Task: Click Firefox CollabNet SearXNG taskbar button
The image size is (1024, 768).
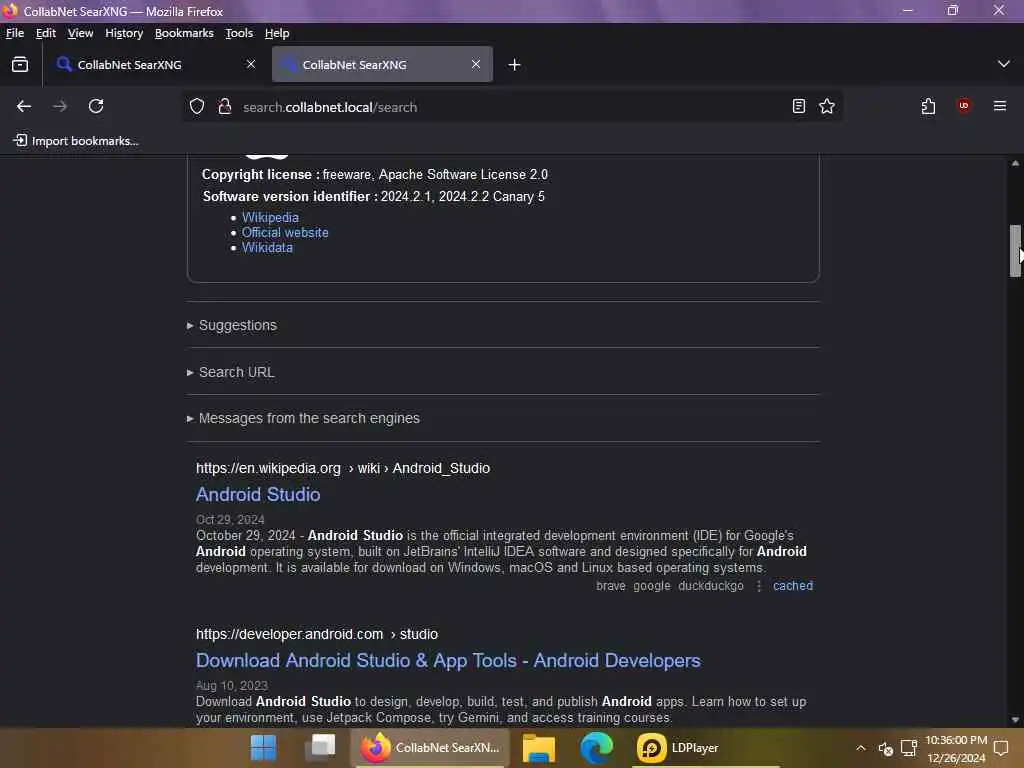Action: 430,748
